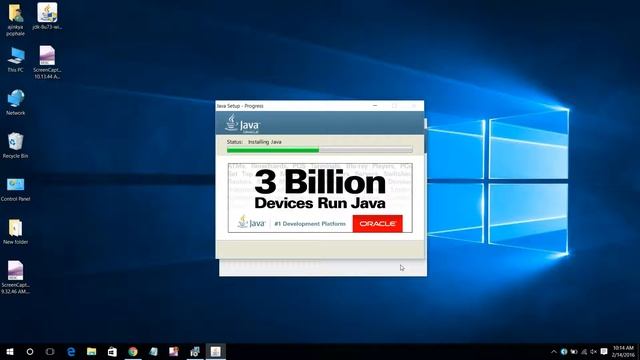Open the ajinkya pophale user folder icon
The height and width of the screenshot is (360, 640).
point(16,19)
